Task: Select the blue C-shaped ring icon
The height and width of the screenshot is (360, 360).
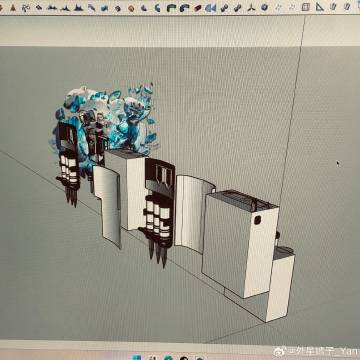Action: [x=157, y=8]
